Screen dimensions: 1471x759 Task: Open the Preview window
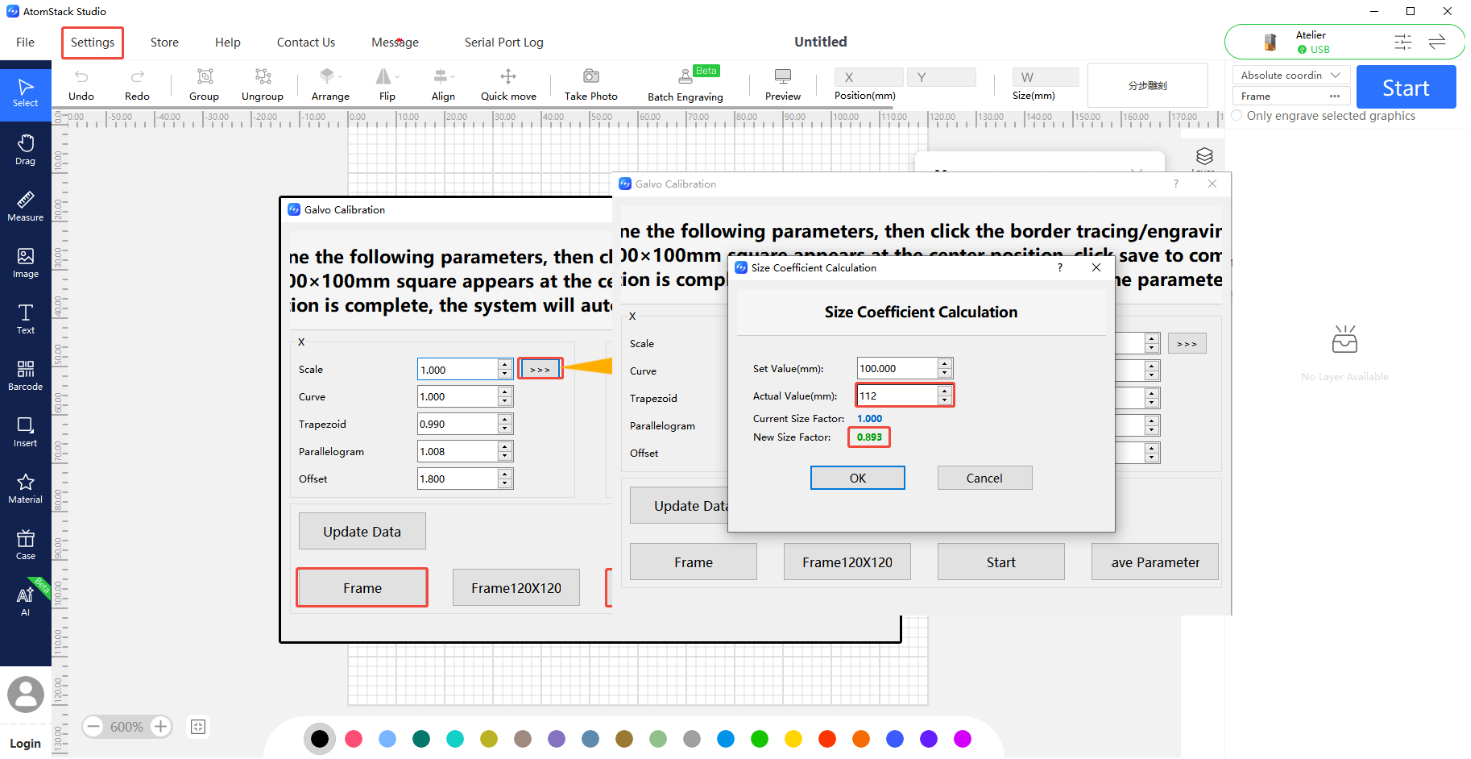coord(783,85)
